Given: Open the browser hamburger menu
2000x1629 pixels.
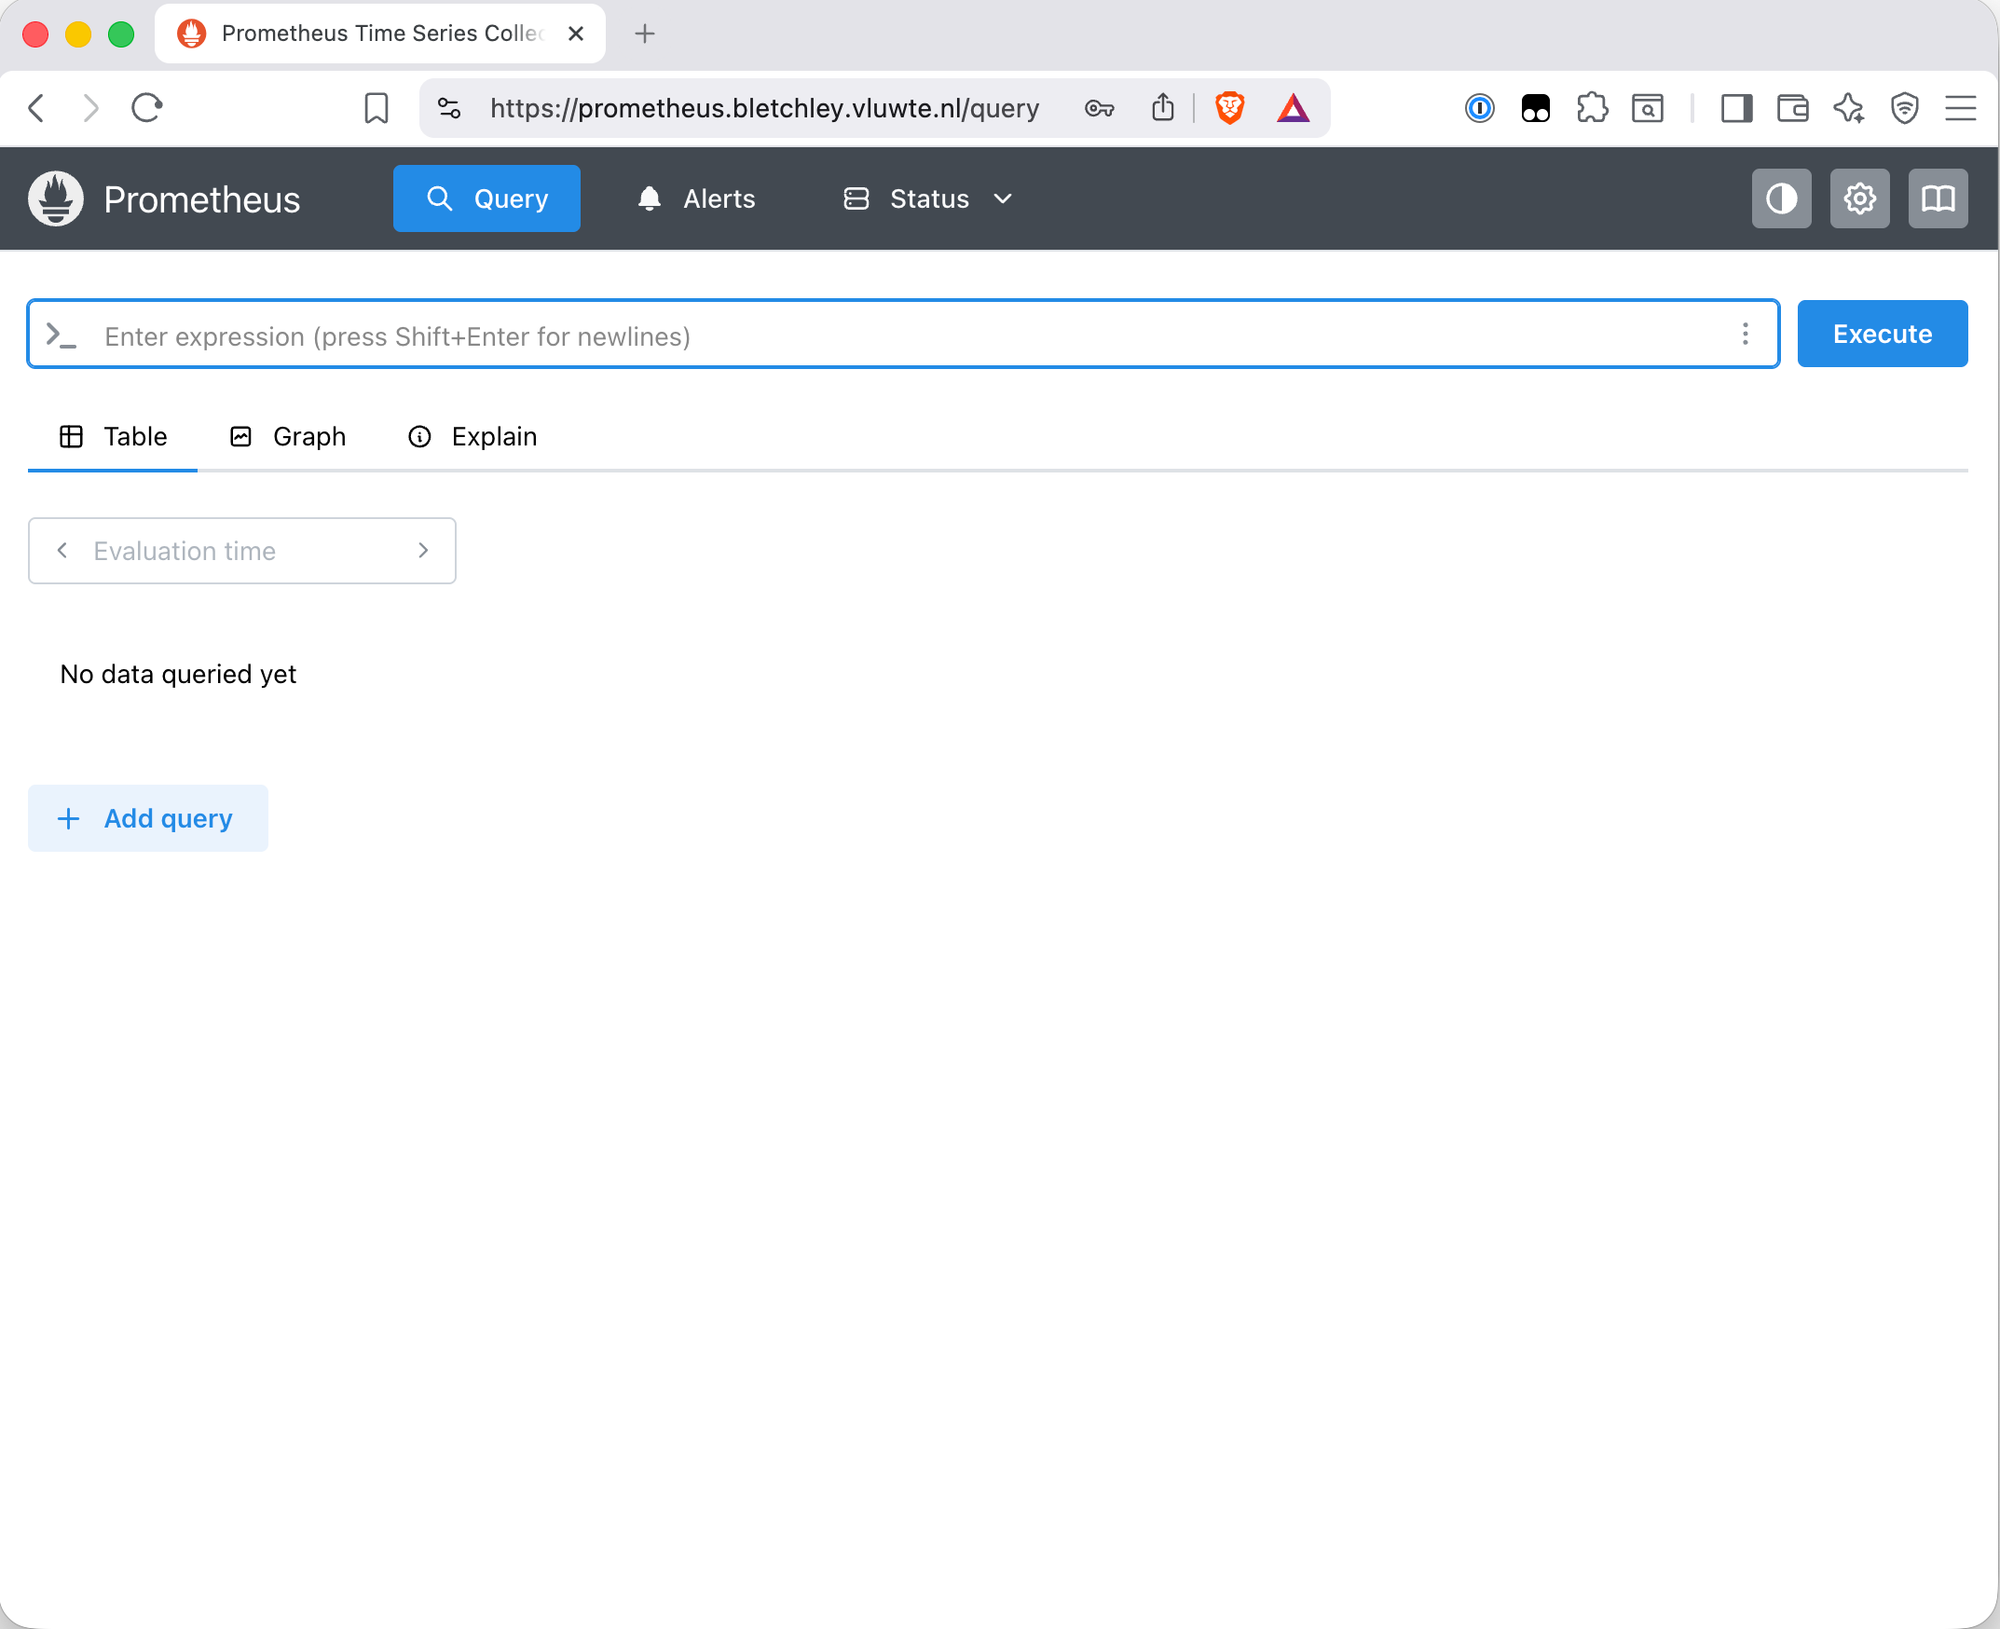Looking at the screenshot, I should [x=1960, y=107].
